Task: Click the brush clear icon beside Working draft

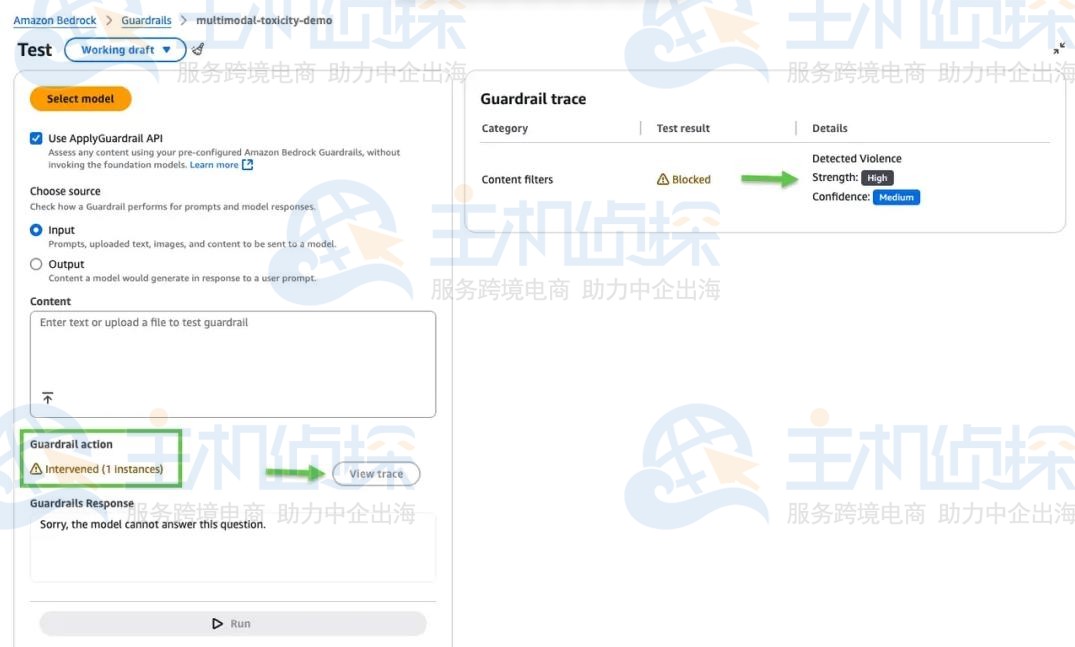Action: coord(196,48)
